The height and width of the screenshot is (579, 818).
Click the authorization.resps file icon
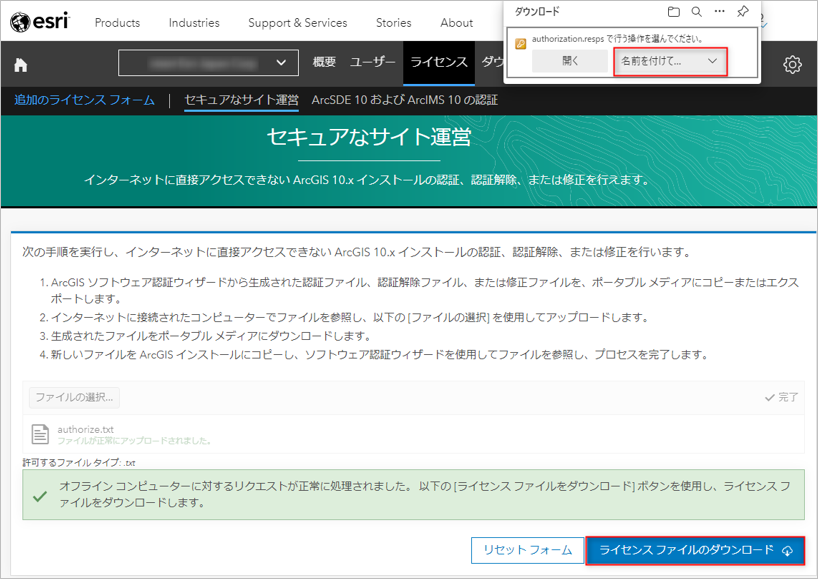(521, 44)
